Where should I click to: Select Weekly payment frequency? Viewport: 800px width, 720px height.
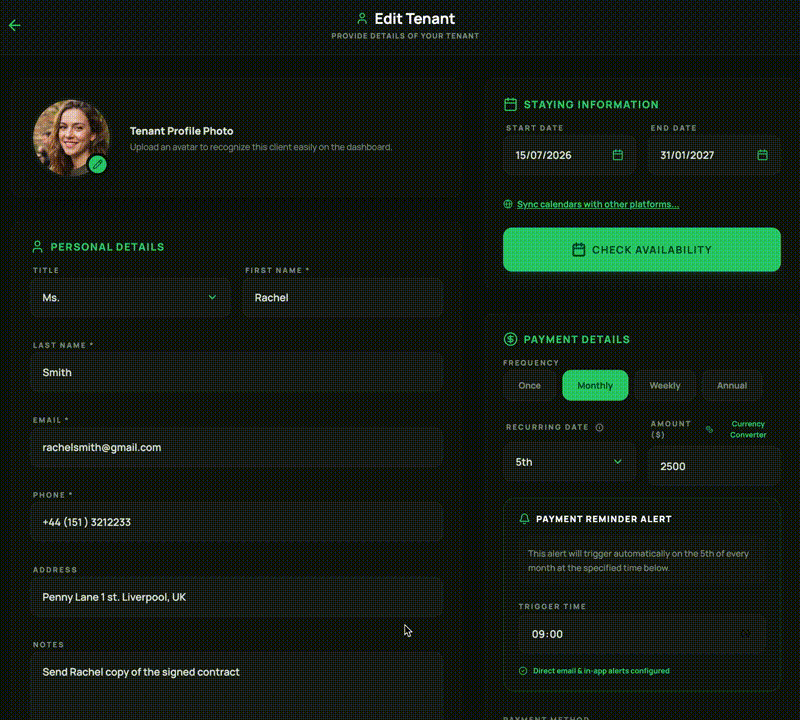[x=665, y=385]
